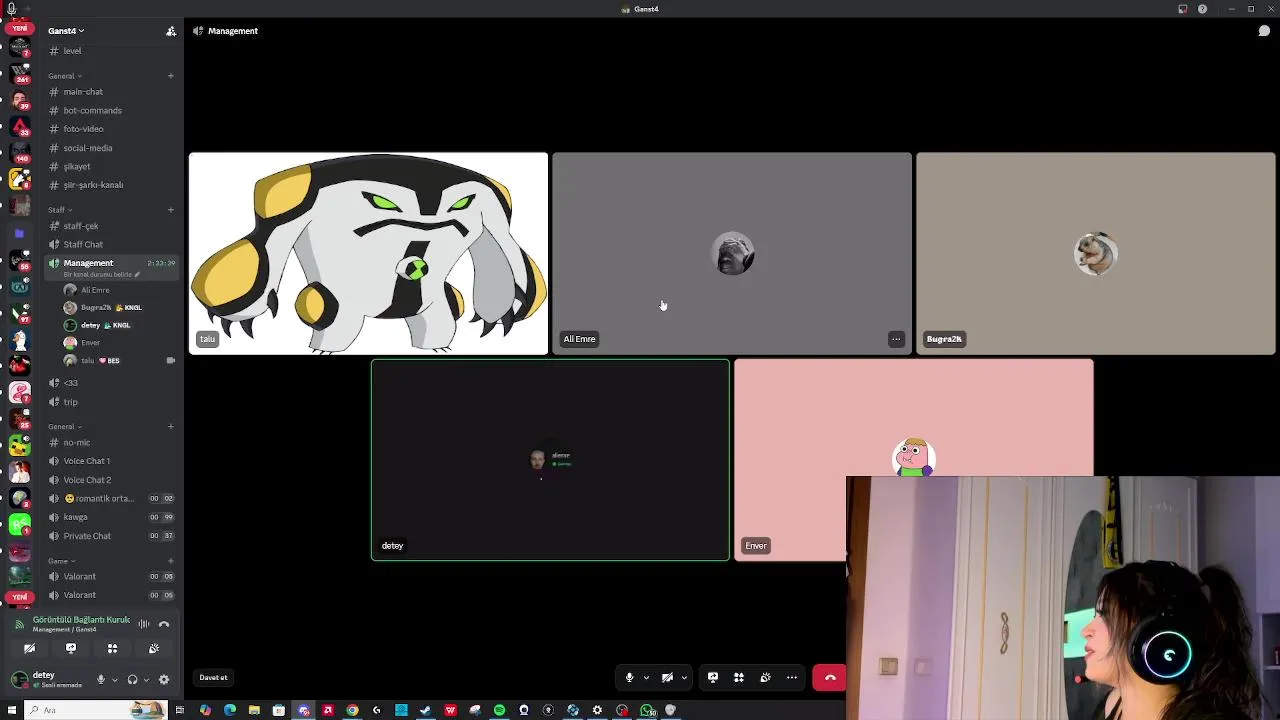Screen dimensions: 1280x720
Task: Open Spotify from the taskbar
Action: pyautogui.click(x=499, y=710)
